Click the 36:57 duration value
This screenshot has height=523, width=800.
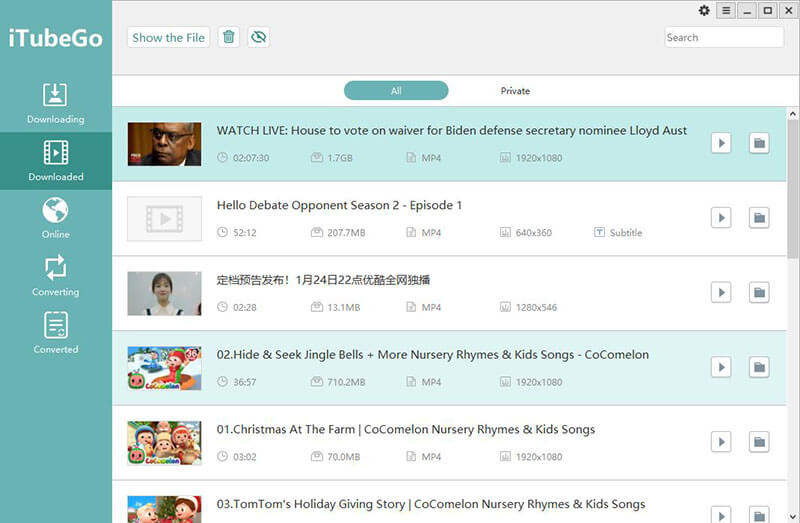click(x=245, y=382)
